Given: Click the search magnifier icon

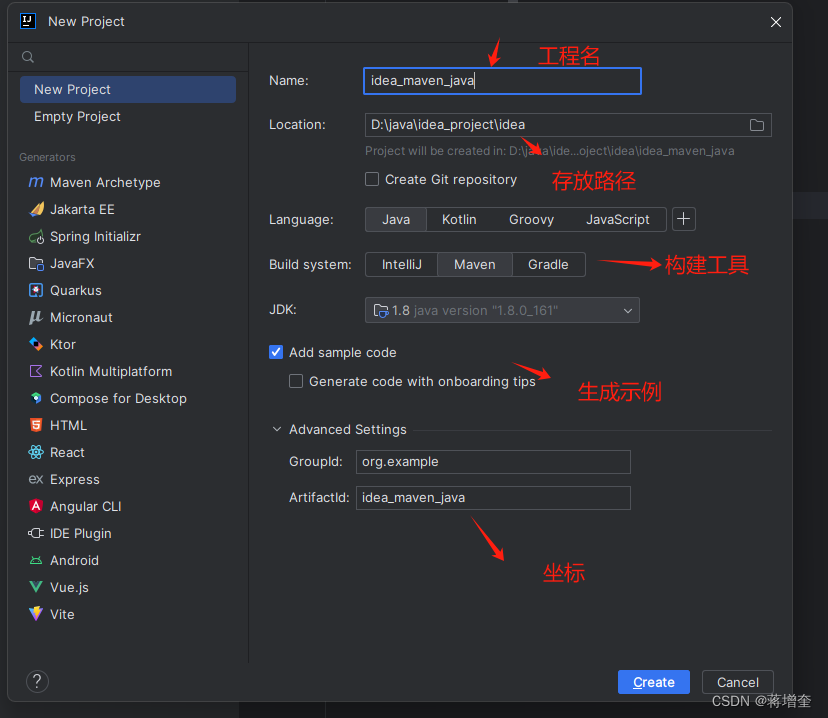Looking at the screenshot, I should pos(28,57).
